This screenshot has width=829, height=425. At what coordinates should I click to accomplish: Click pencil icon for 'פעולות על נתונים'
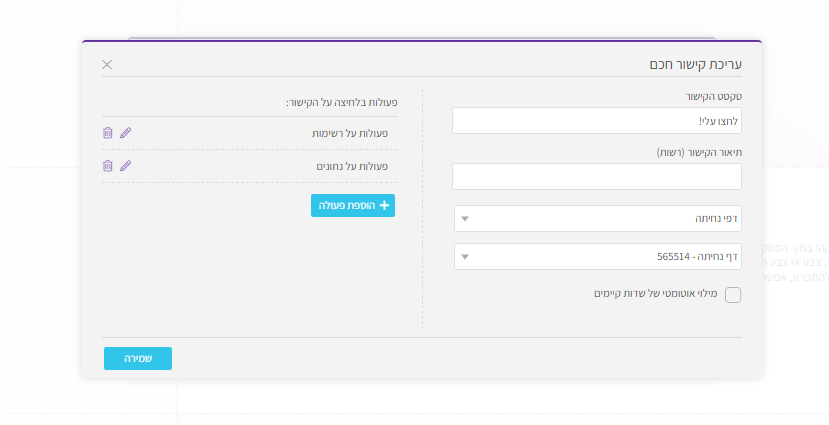[125, 166]
